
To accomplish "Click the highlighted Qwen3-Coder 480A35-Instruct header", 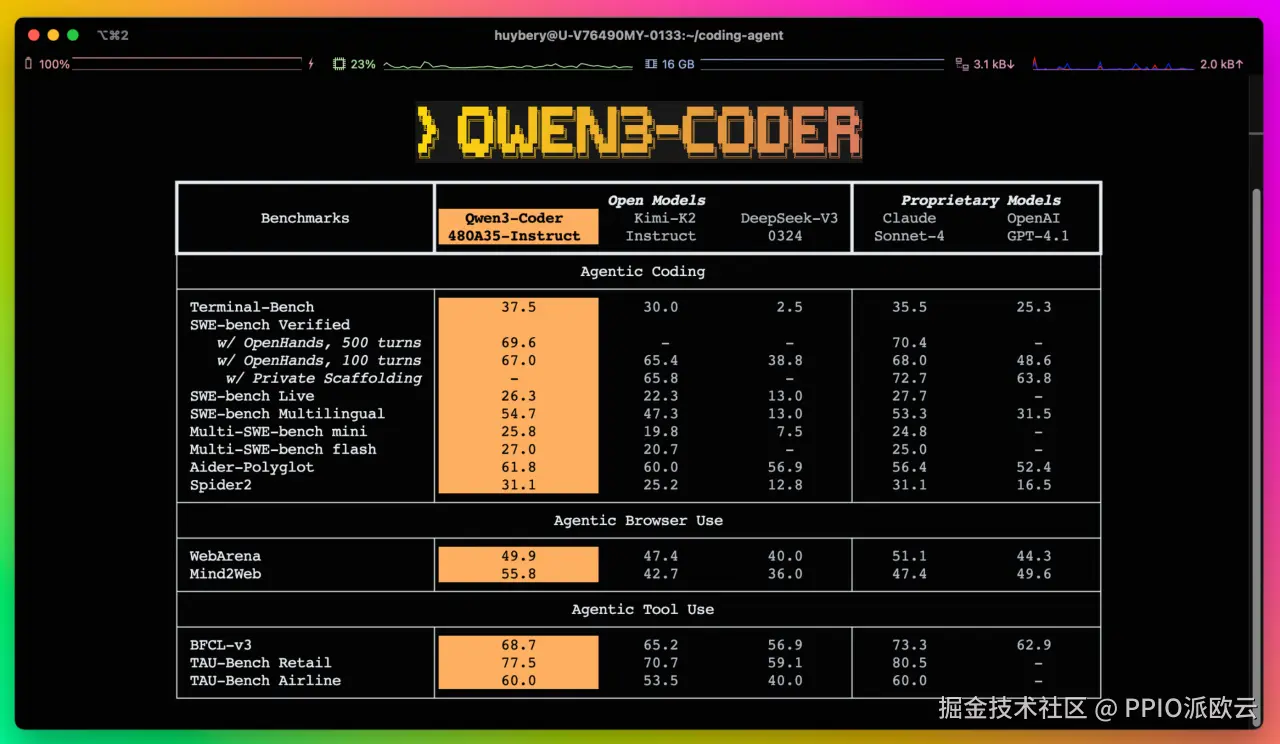I will click(518, 227).
